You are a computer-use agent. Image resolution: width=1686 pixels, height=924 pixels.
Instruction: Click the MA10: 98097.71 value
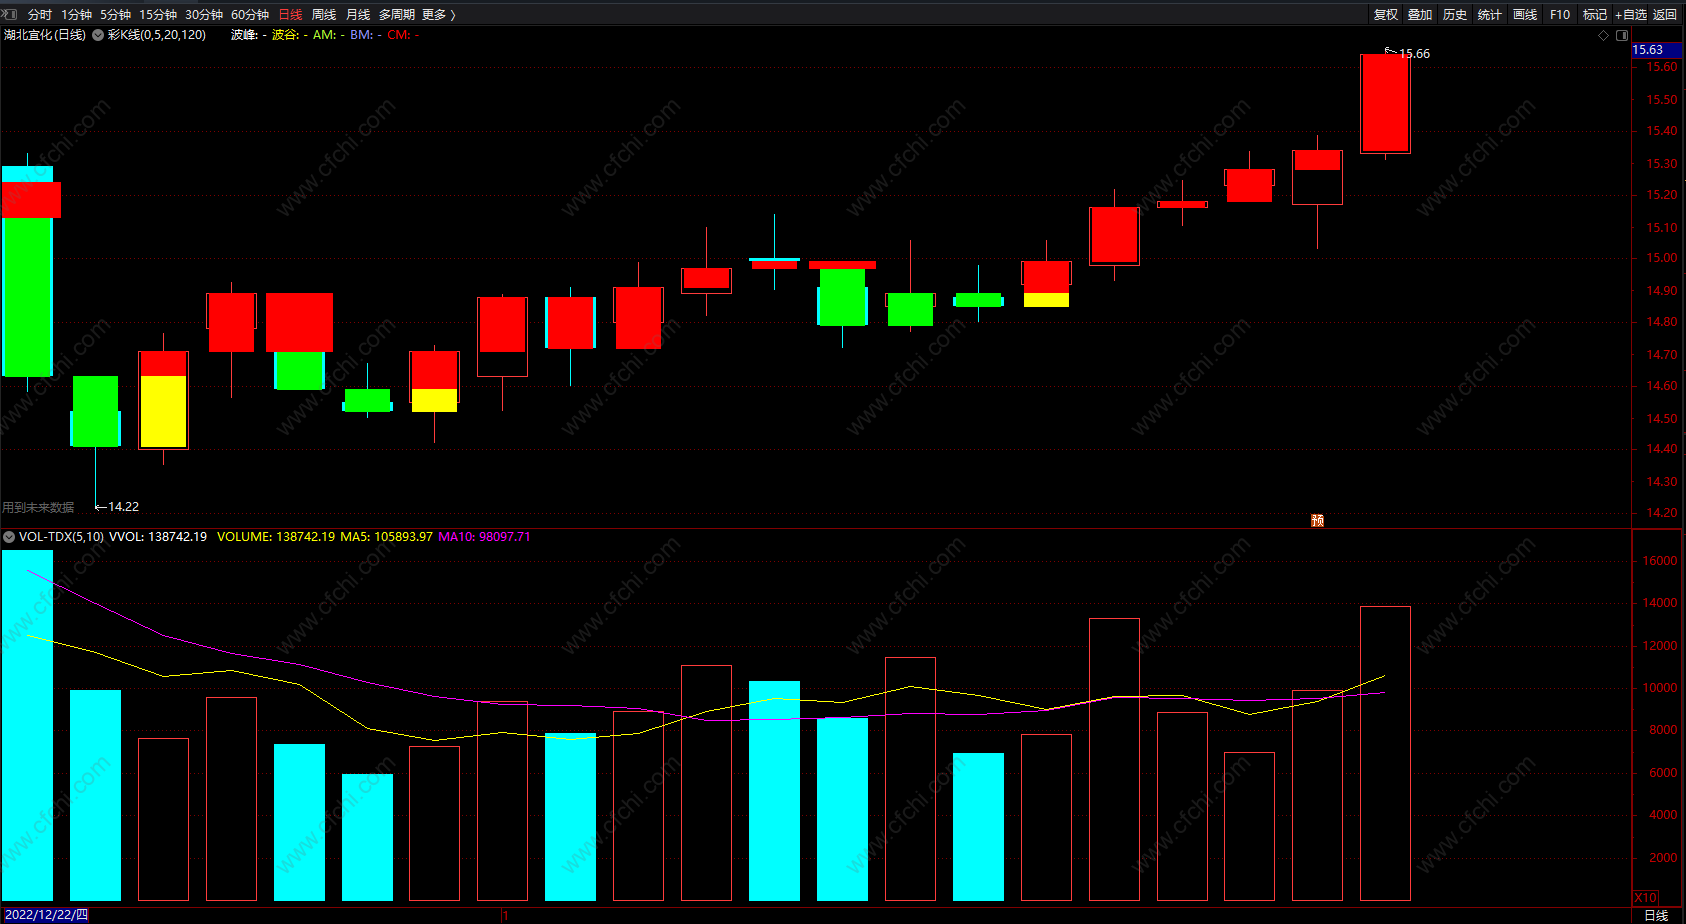(x=484, y=537)
